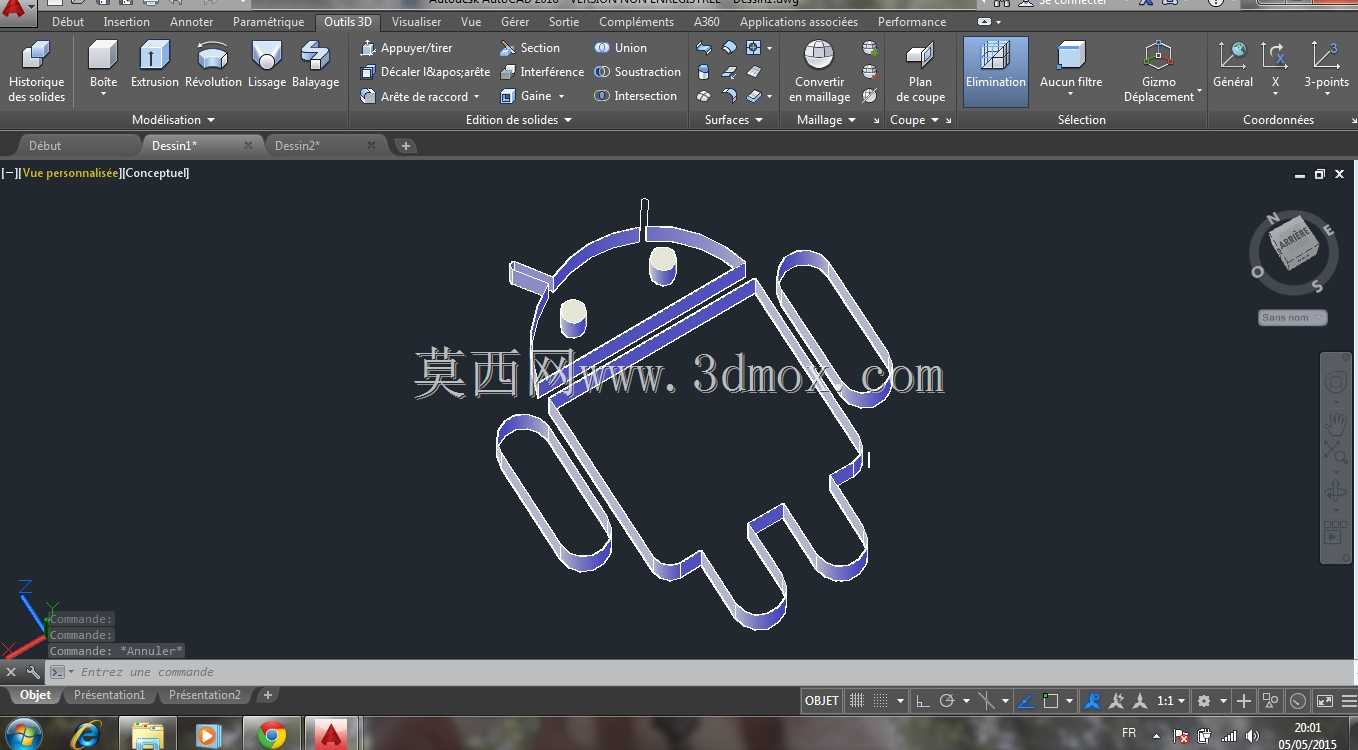Apply the Intersection operation
Screen dimensions: 1358x750
point(635,96)
